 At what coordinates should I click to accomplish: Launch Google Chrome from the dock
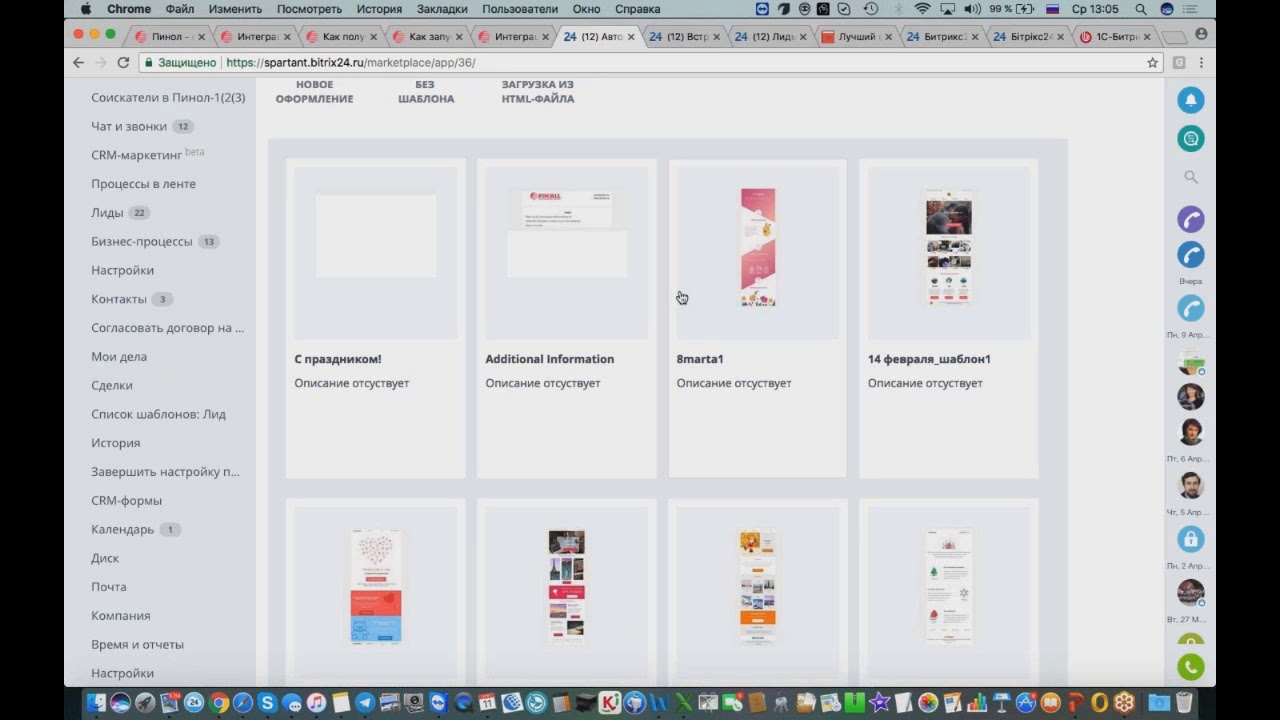218,703
